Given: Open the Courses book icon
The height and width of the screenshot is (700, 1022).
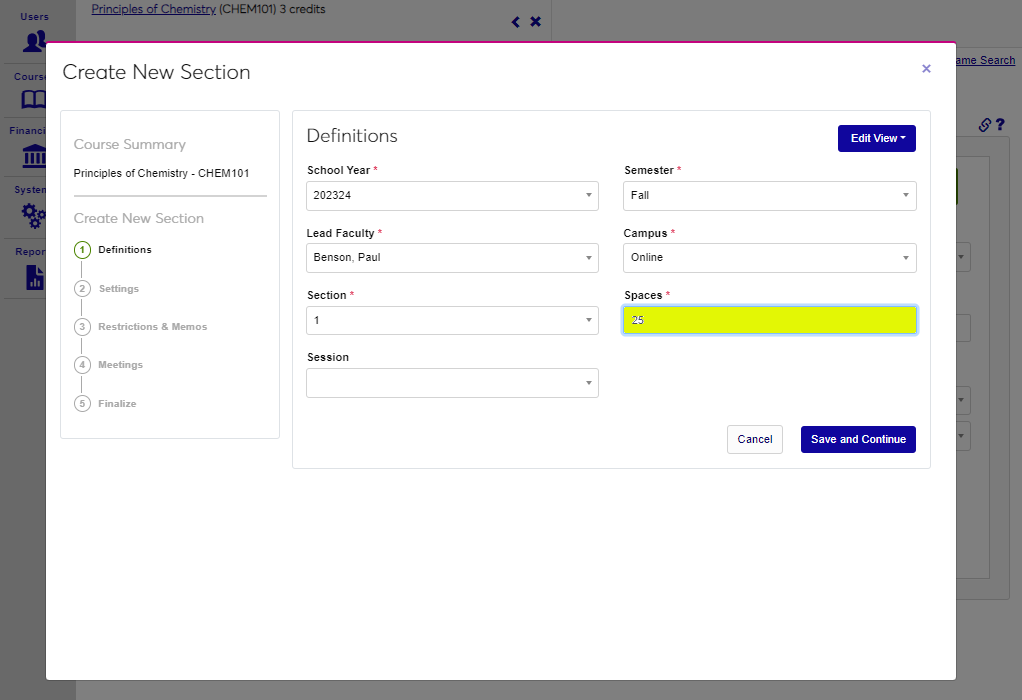Looking at the screenshot, I should (x=34, y=99).
